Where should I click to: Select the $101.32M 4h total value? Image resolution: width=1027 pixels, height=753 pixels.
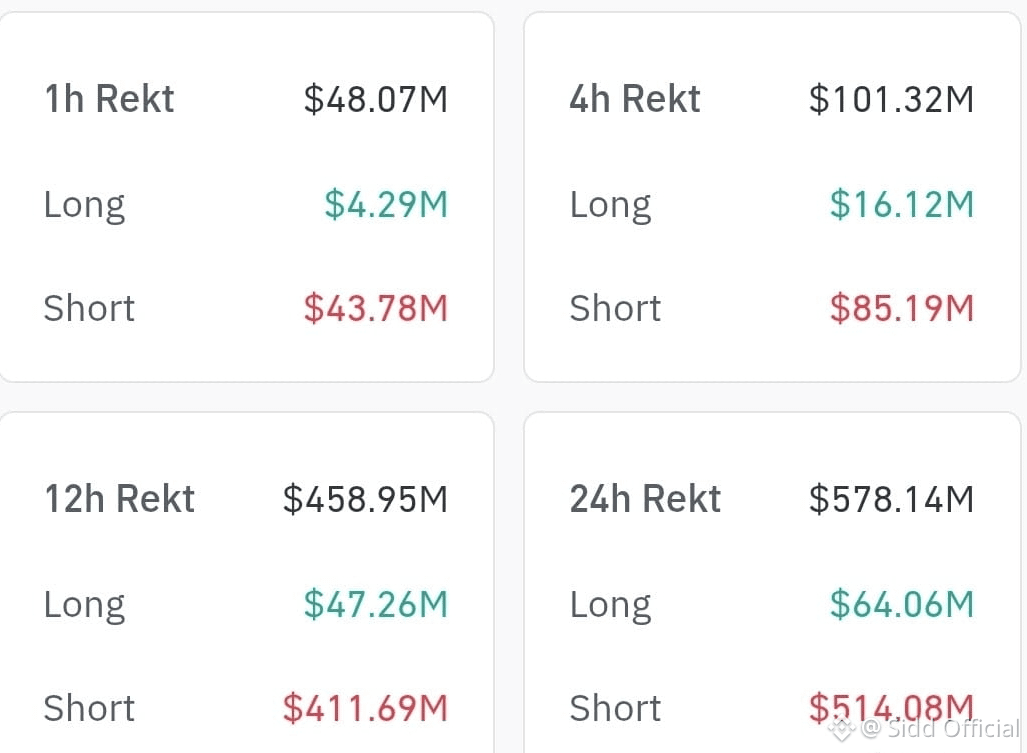pos(891,100)
